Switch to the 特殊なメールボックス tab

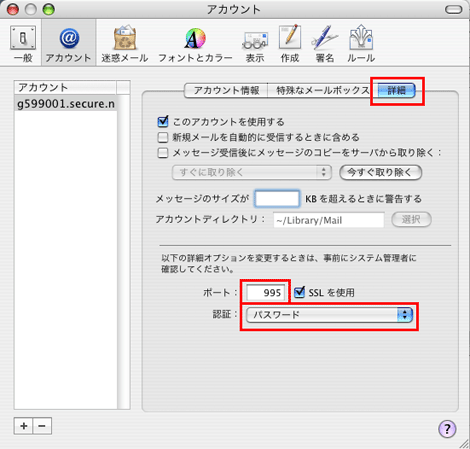pyautogui.click(x=323, y=90)
